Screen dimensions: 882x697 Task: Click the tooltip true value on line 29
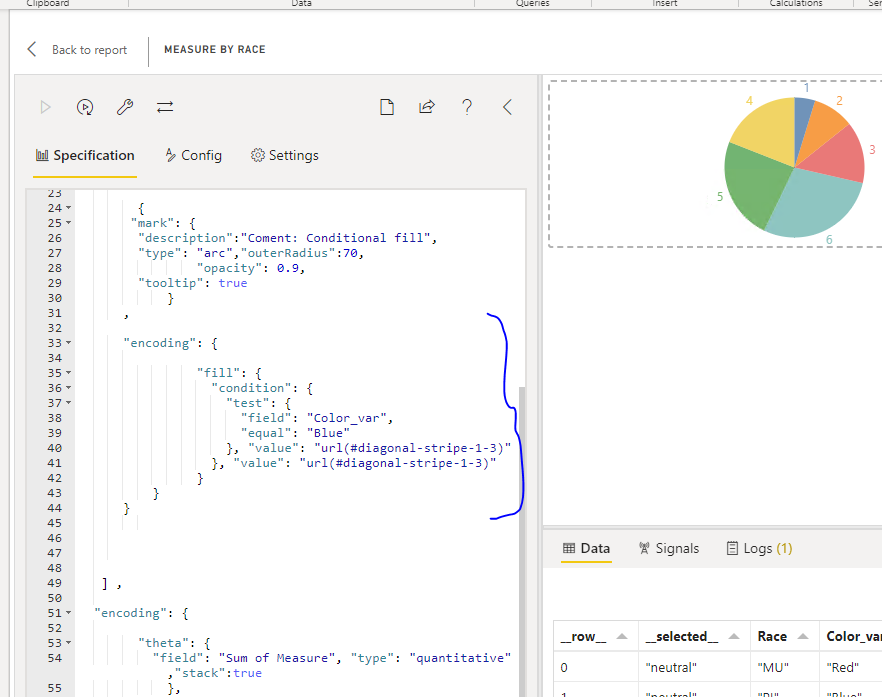tap(233, 283)
